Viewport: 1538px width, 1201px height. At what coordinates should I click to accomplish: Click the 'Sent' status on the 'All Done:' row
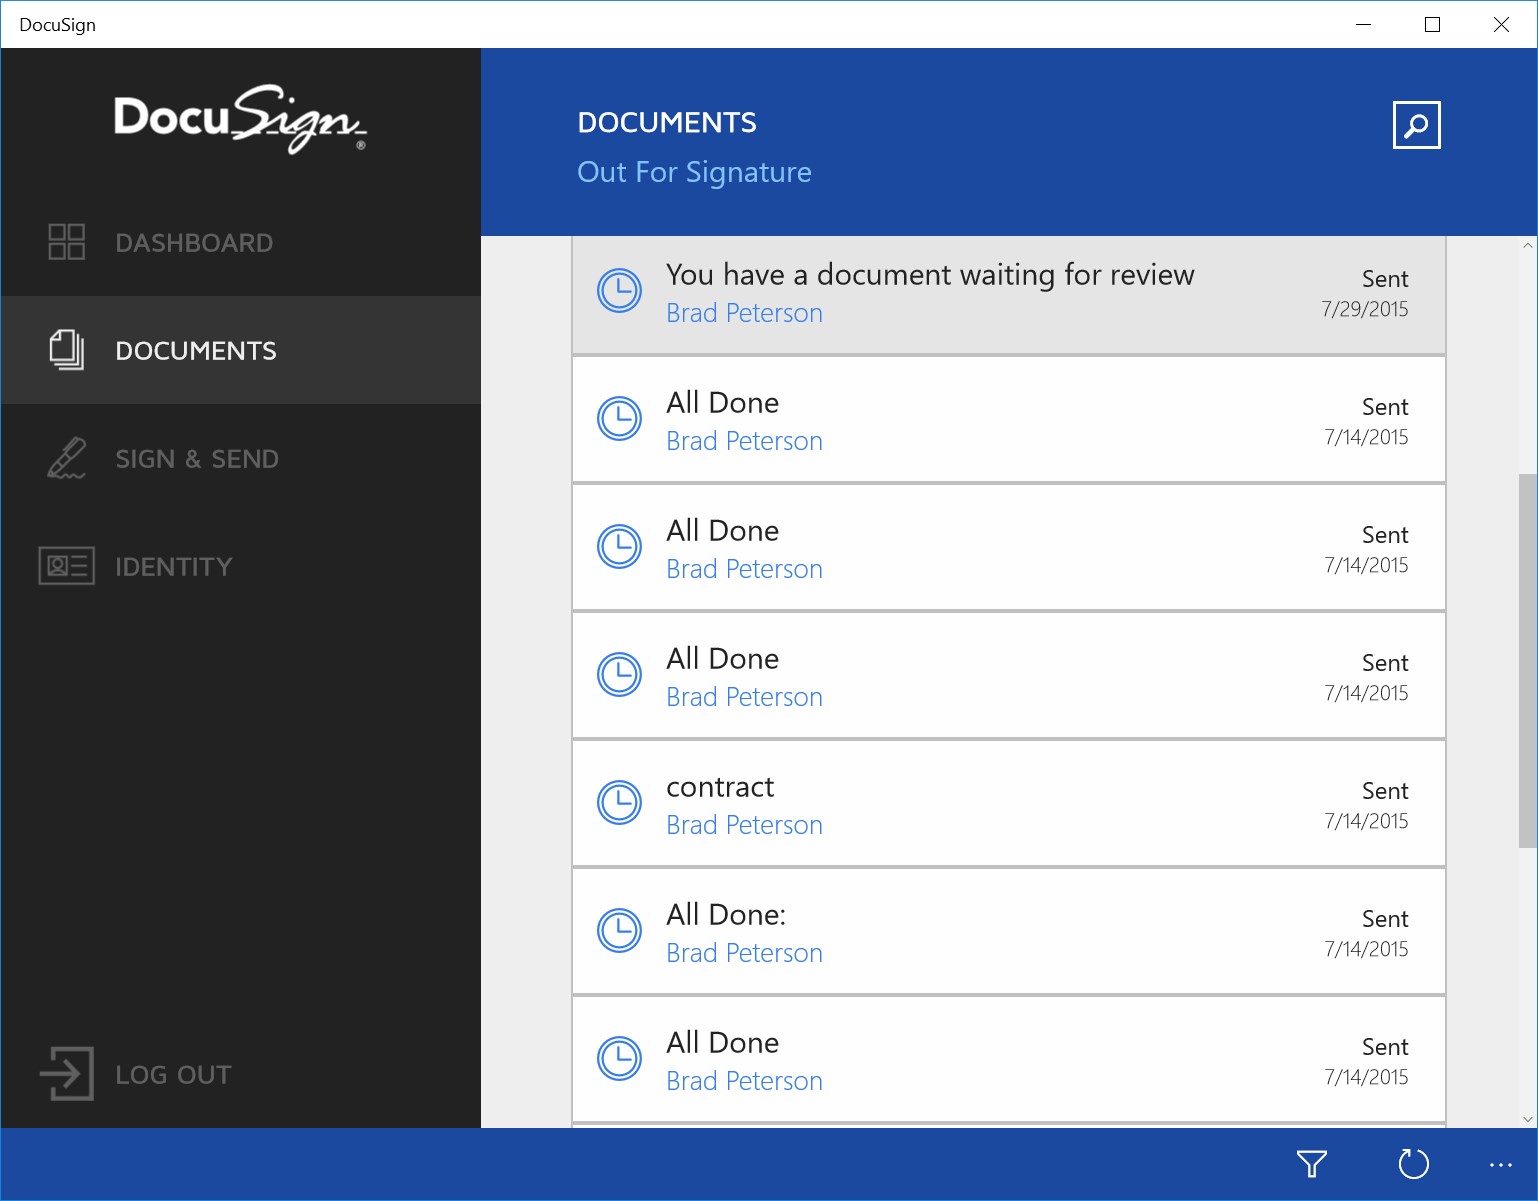[x=1385, y=919]
